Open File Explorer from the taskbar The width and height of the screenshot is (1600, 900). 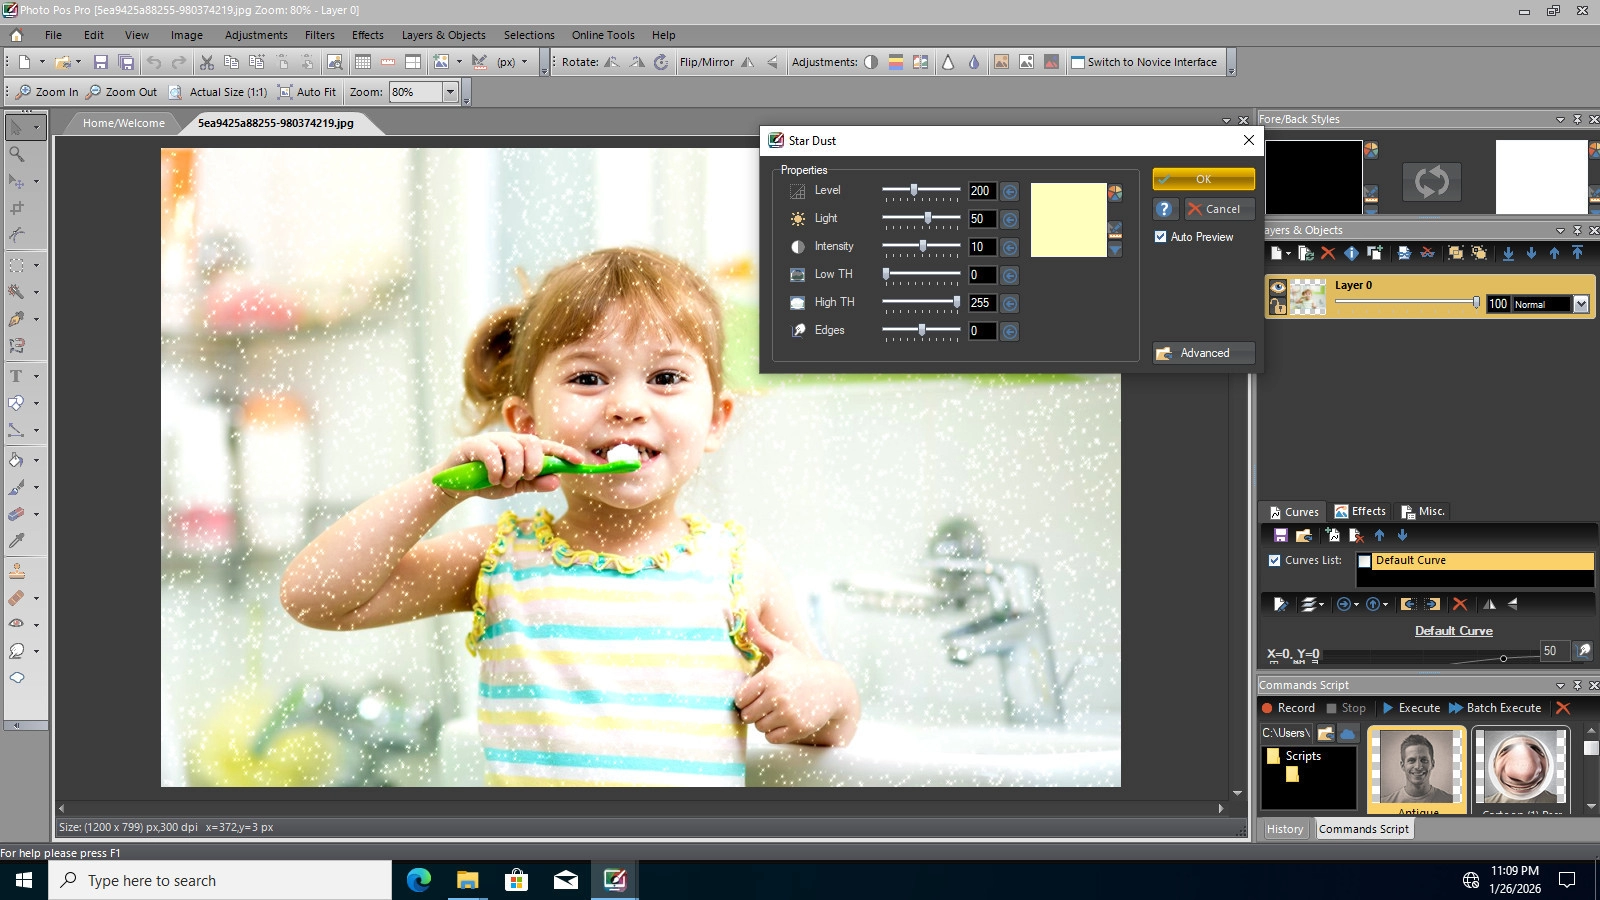[467, 880]
